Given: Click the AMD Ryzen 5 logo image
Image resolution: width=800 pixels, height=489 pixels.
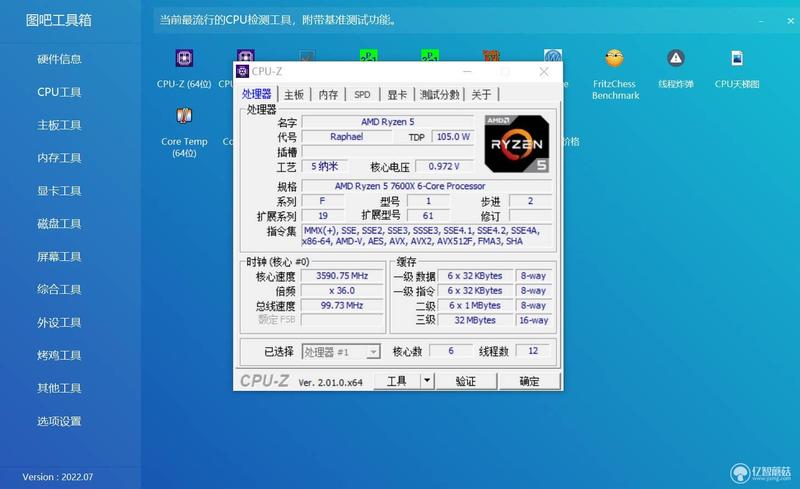Looking at the screenshot, I should pos(517,144).
